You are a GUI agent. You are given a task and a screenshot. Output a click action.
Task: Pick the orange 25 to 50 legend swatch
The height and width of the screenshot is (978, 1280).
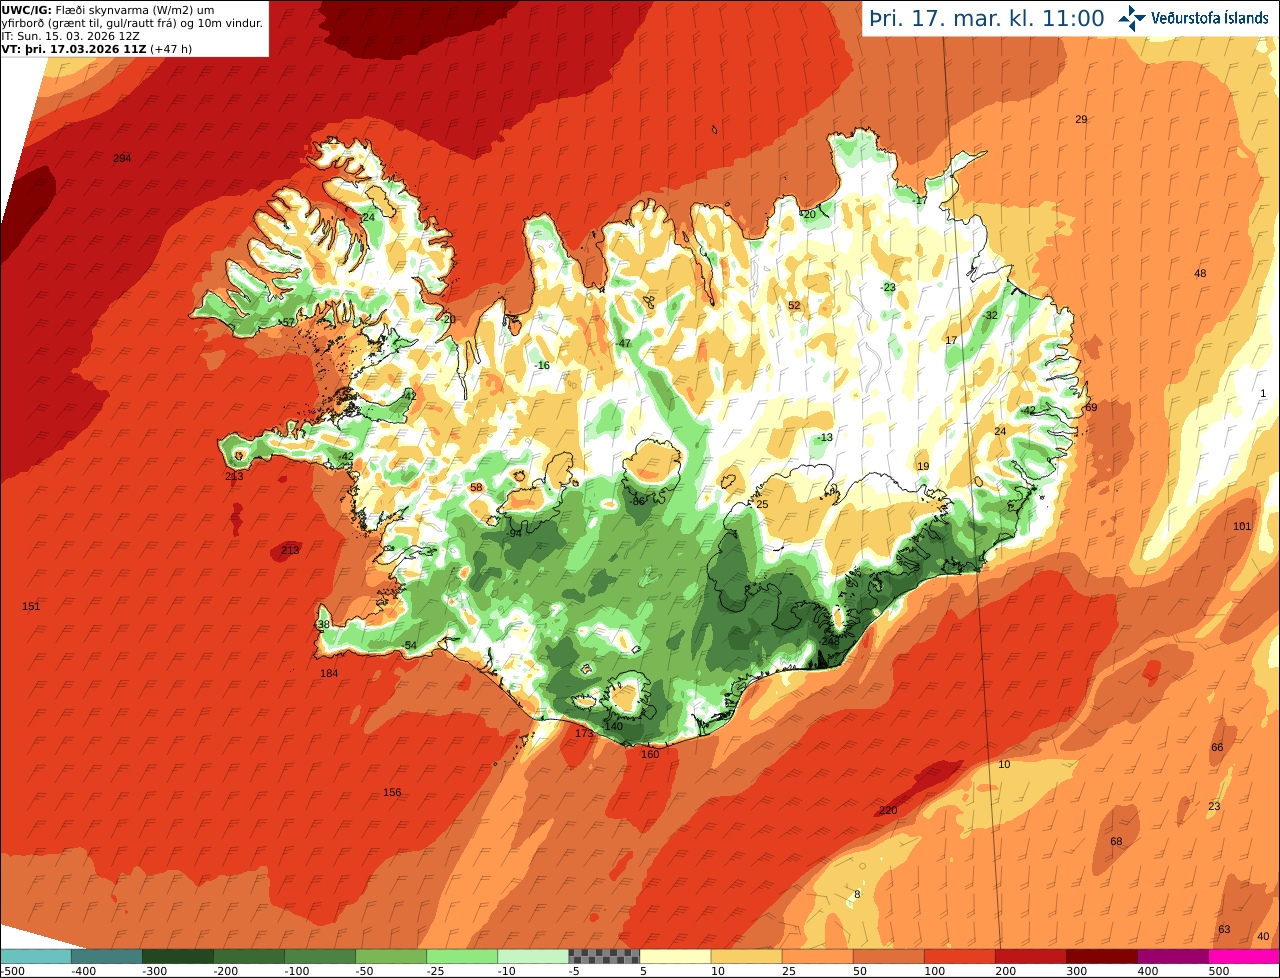click(817, 956)
